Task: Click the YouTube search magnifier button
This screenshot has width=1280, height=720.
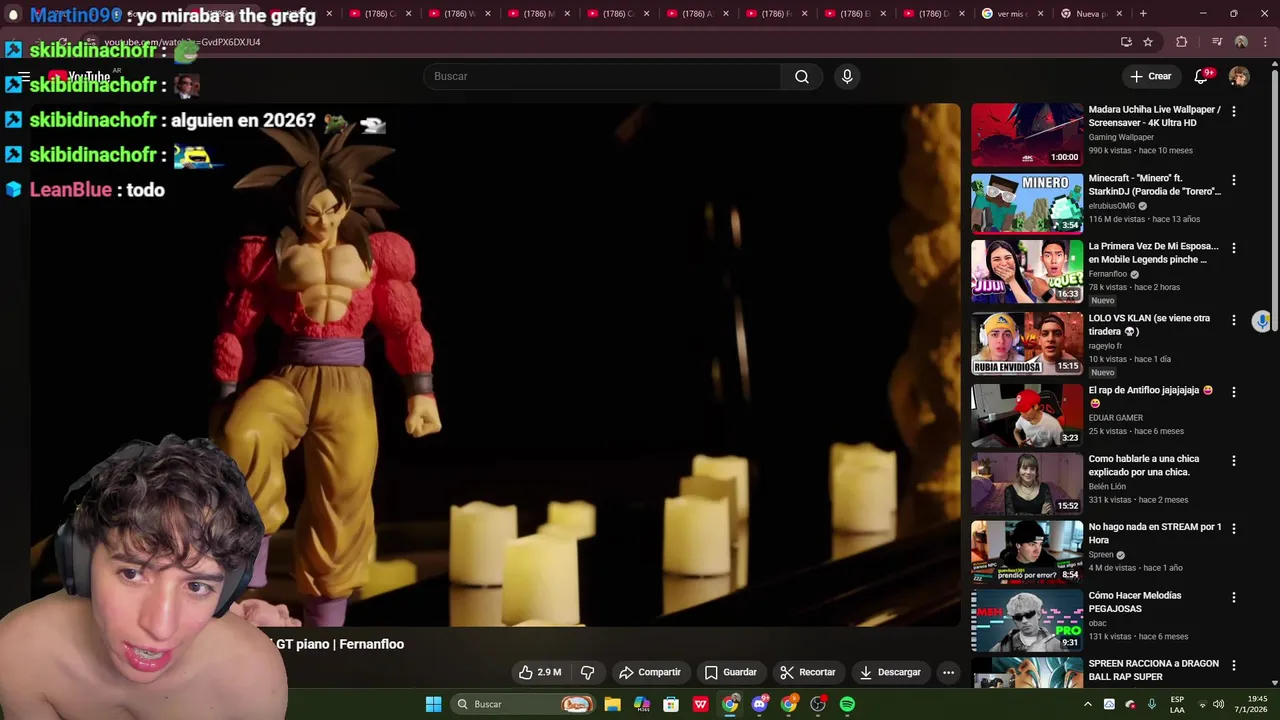Action: point(802,77)
